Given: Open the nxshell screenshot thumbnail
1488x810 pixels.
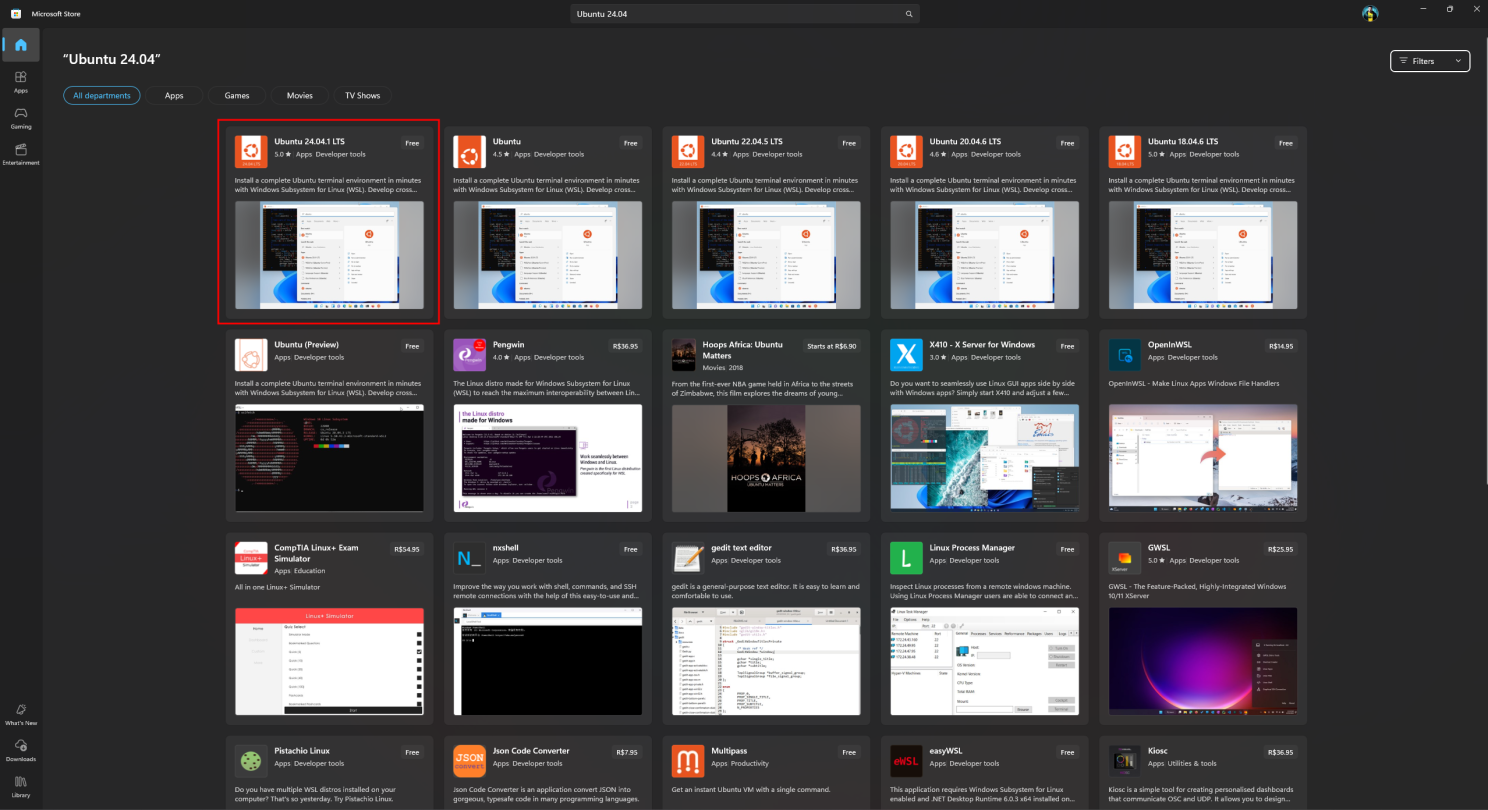Looking at the screenshot, I should click(x=548, y=662).
